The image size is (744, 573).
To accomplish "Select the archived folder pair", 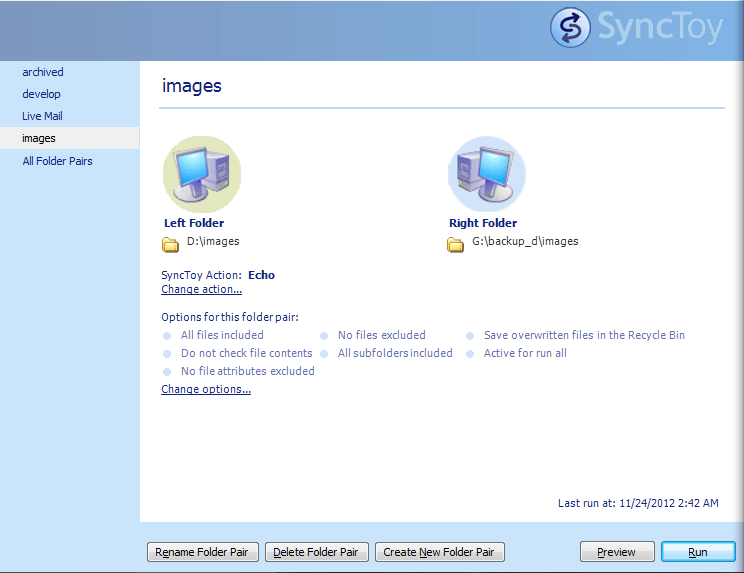I will (x=43, y=72).
